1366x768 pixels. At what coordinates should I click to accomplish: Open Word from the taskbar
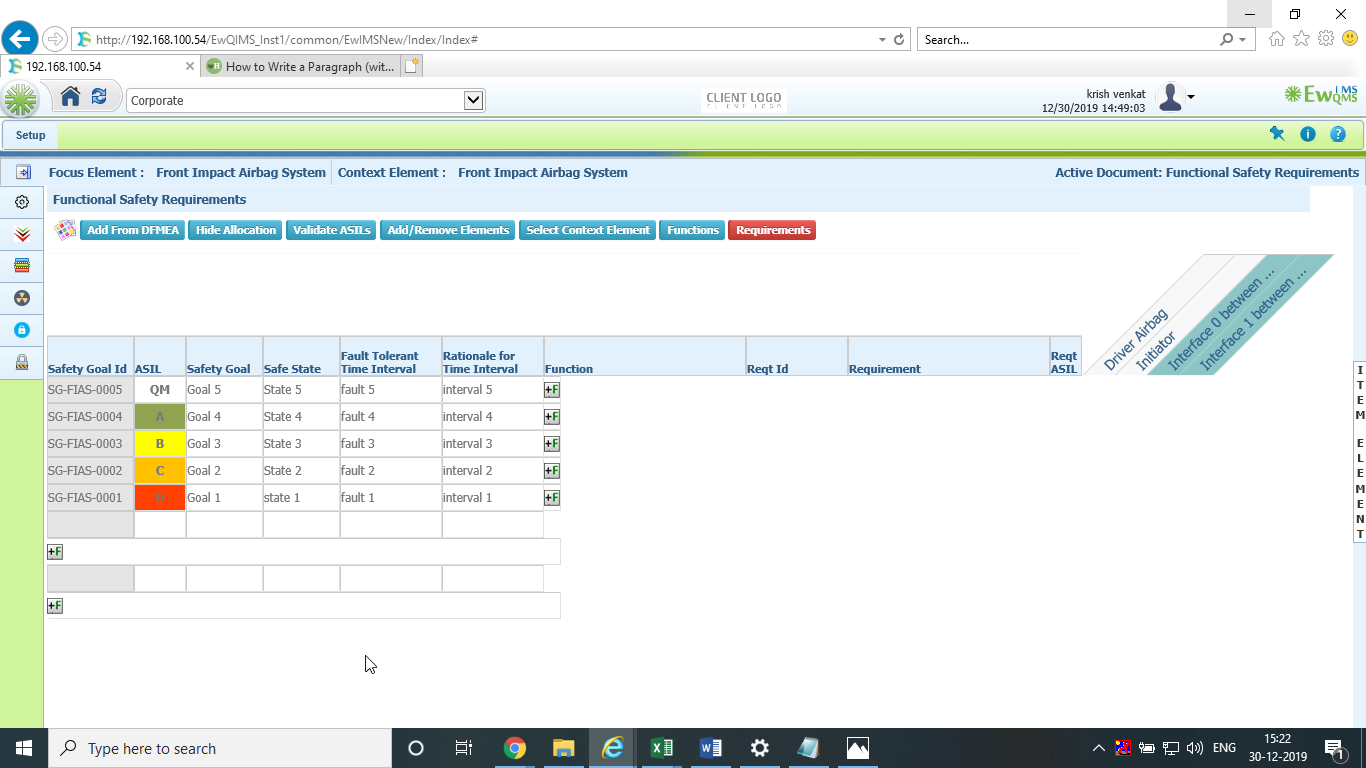710,748
